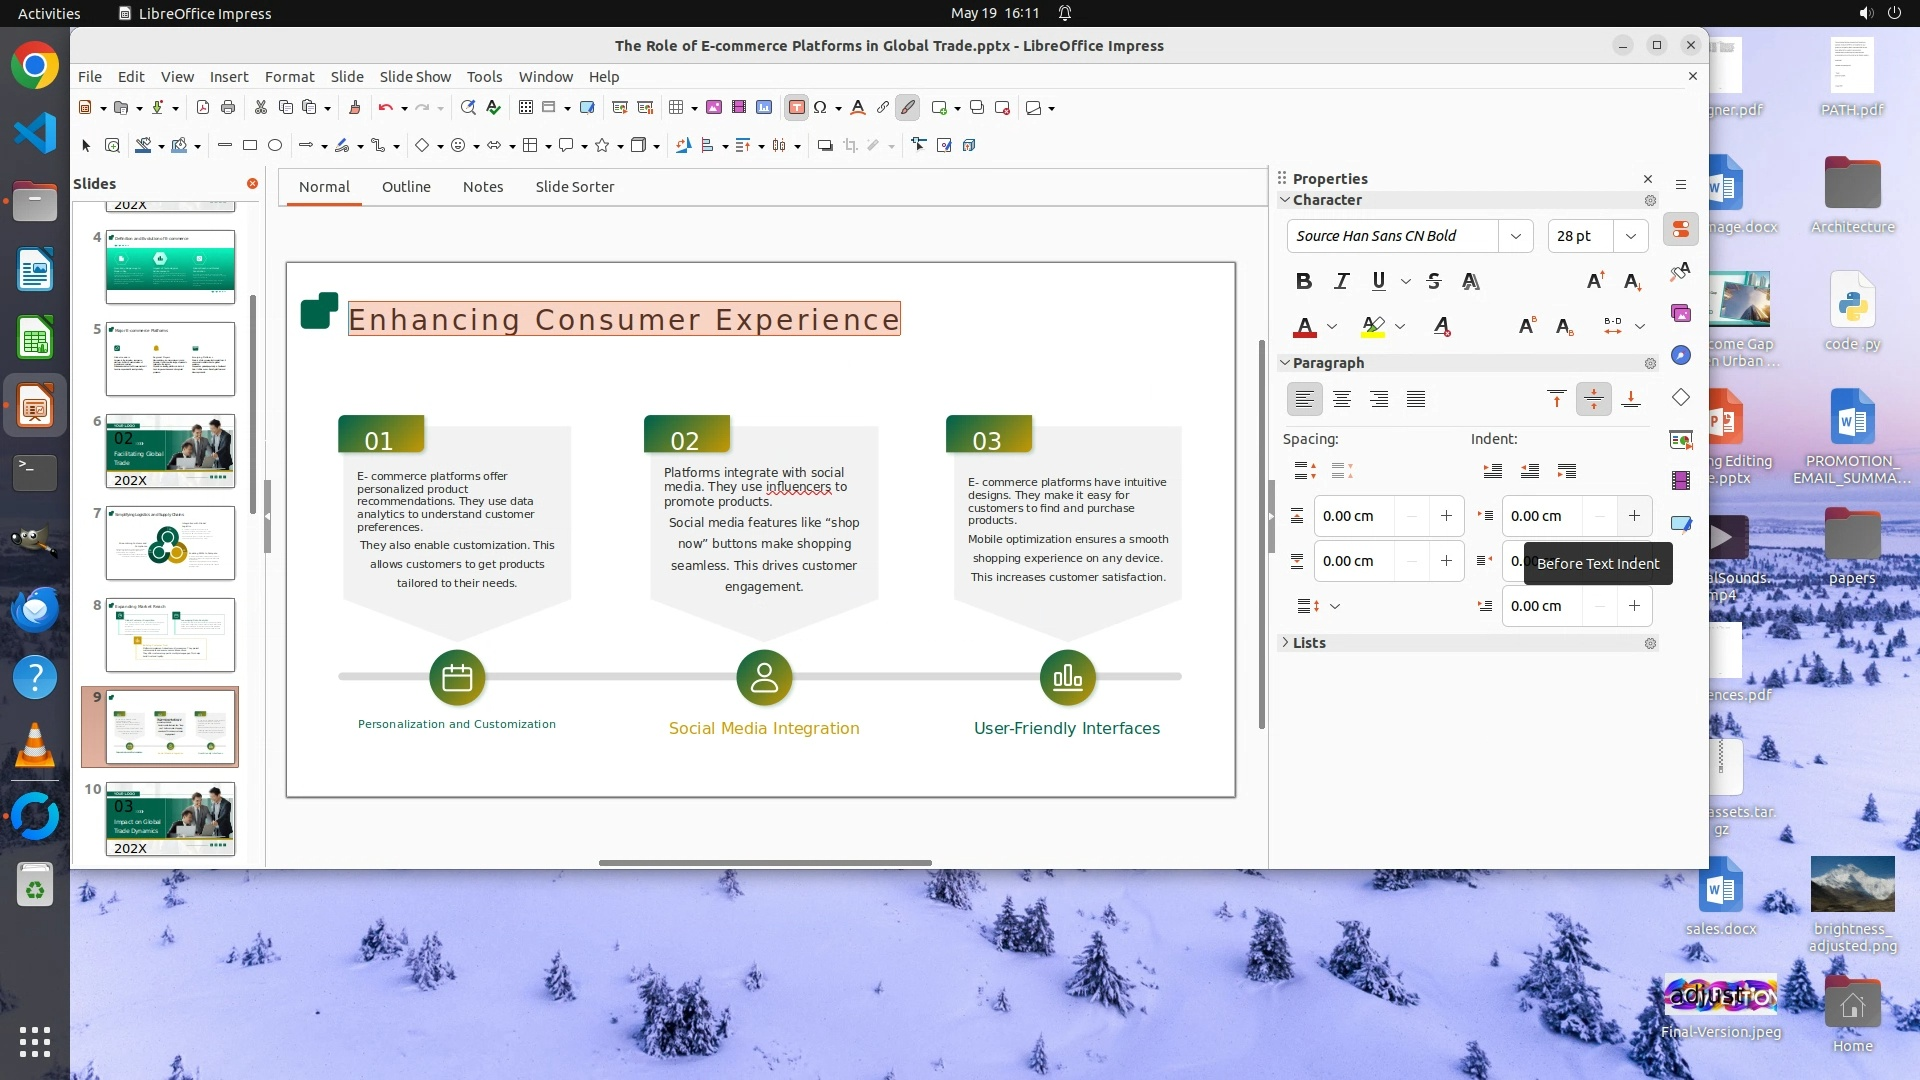Switch to the Slide Sorter tab
This screenshot has width=1920, height=1080.
pyautogui.click(x=574, y=187)
